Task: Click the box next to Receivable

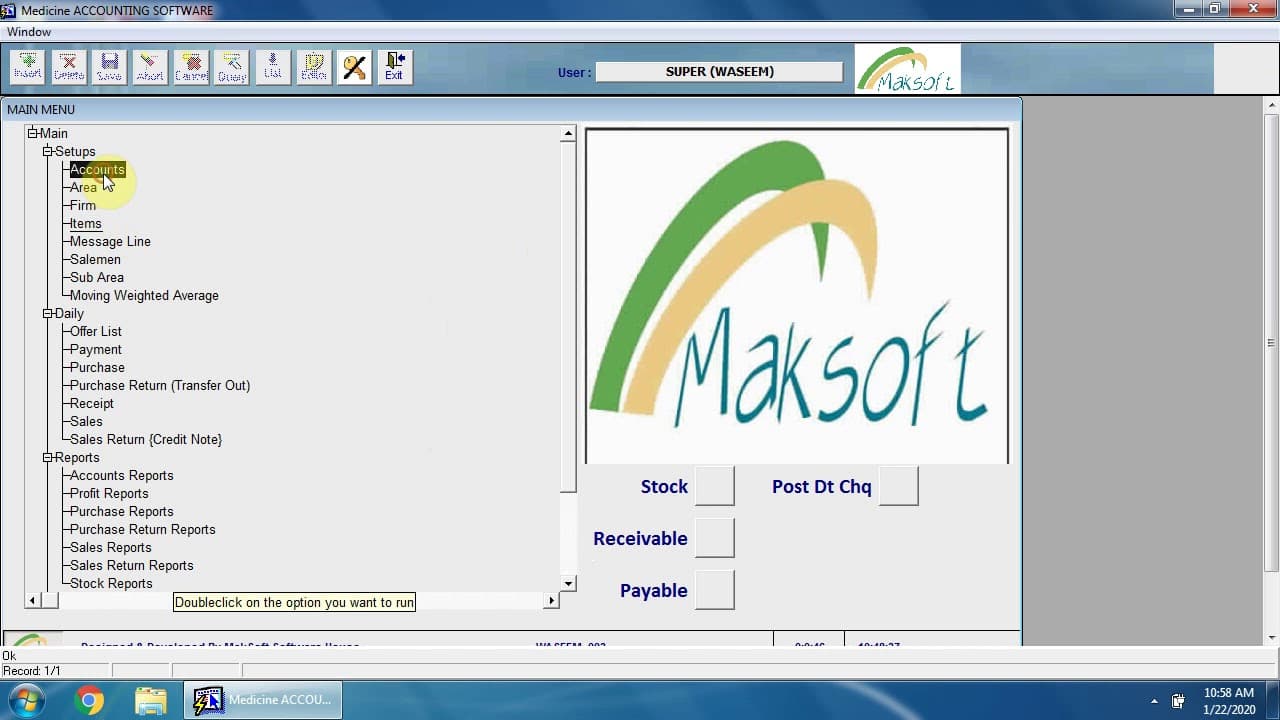Action: pyautogui.click(x=715, y=538)
